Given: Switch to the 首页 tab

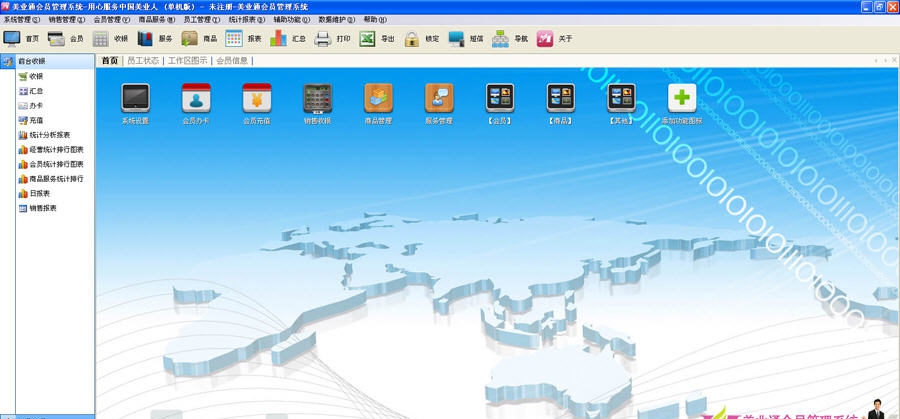Looking at the screenshot, I should [x=110, y=60].
